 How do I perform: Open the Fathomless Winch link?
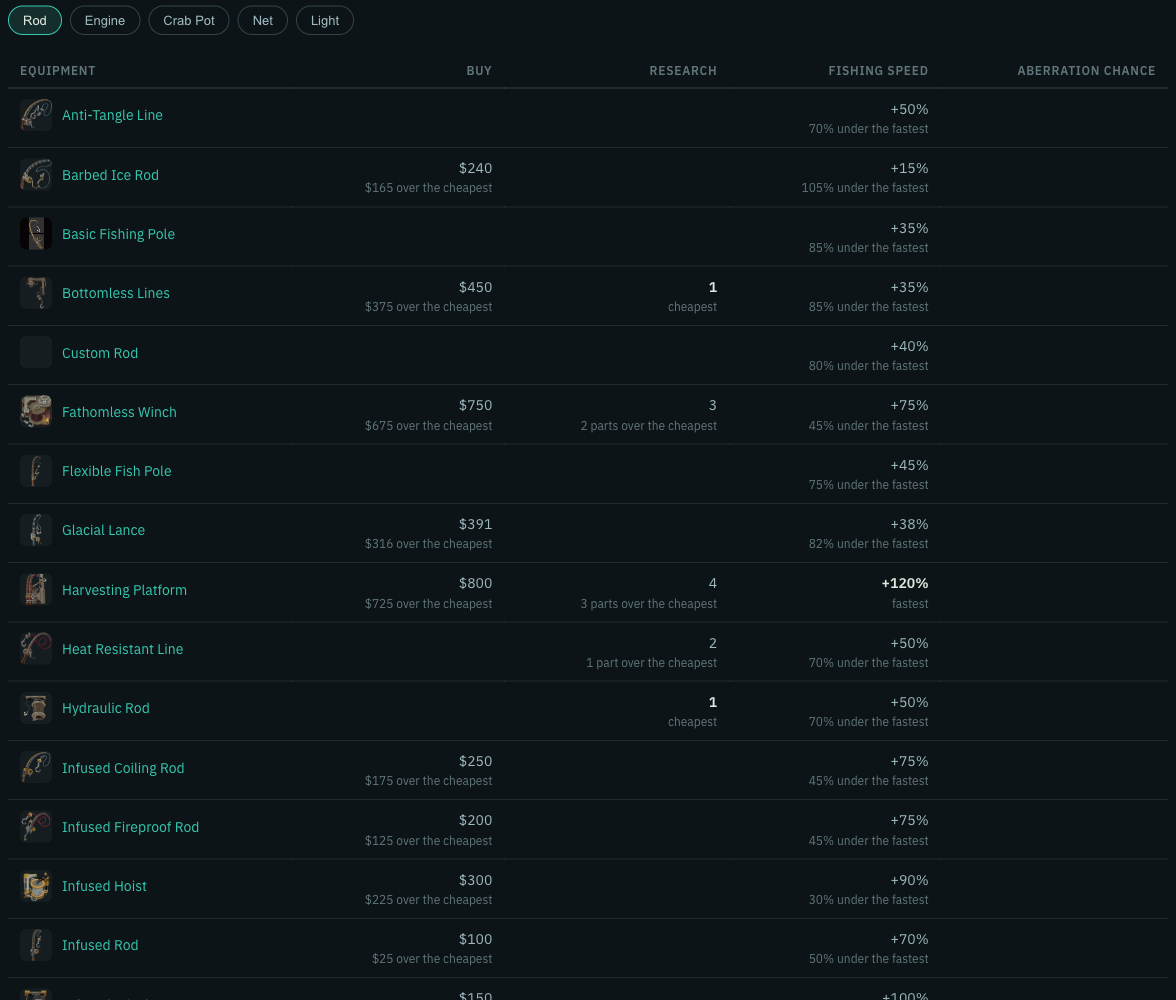[119, 412]
